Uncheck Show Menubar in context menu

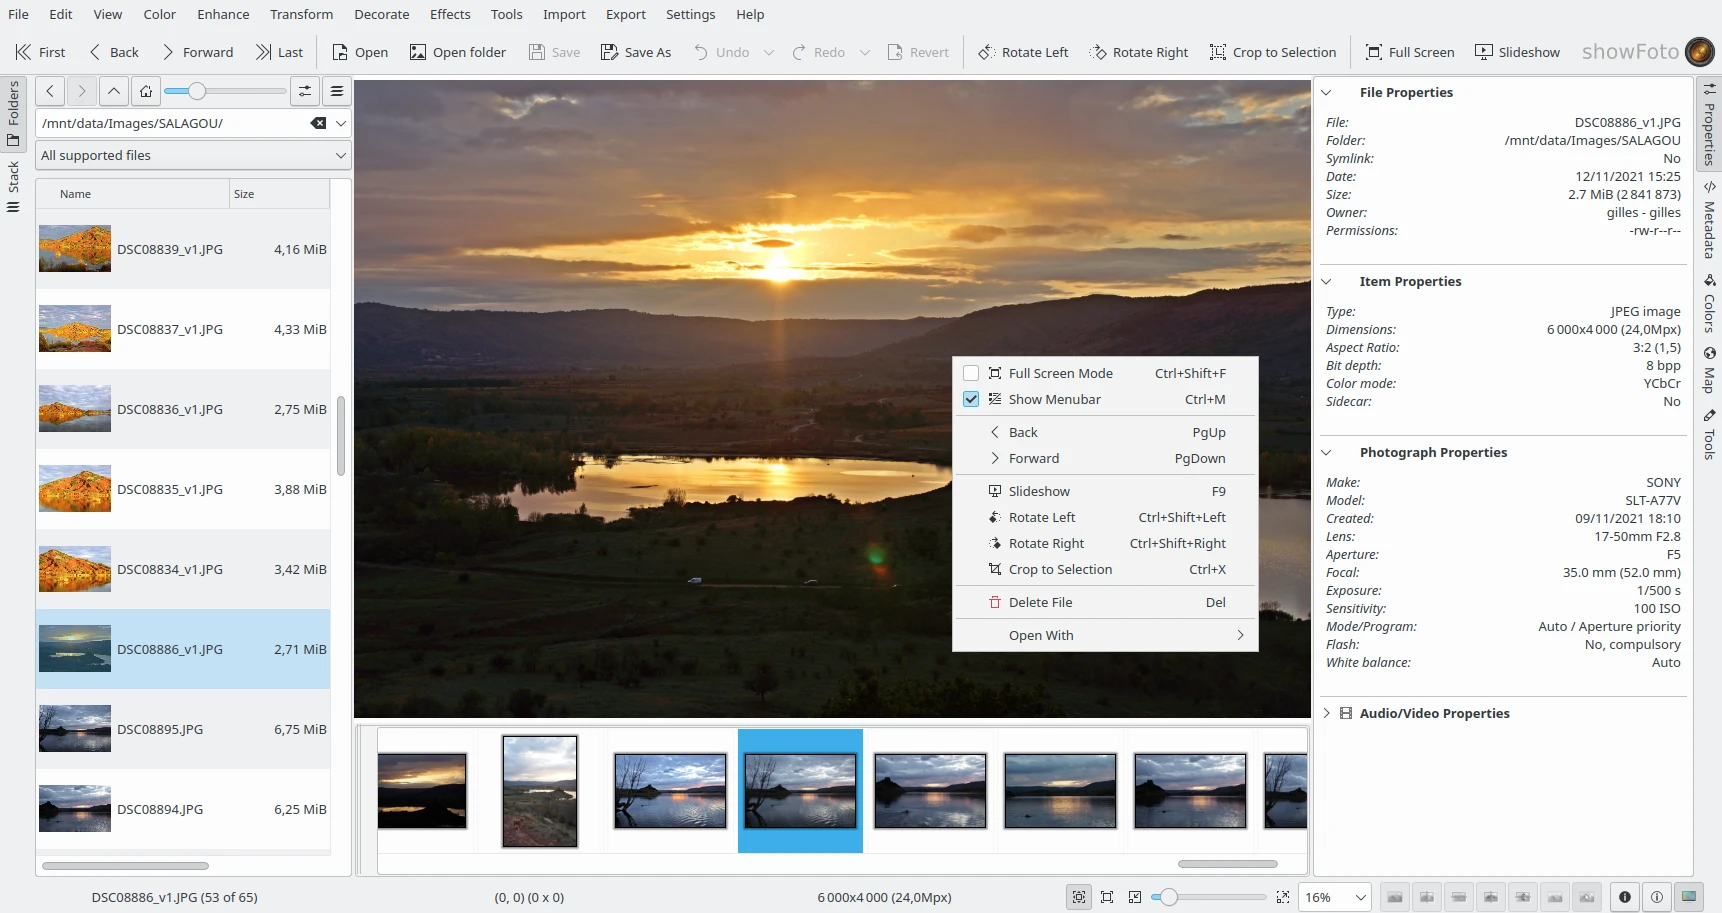pyautogui.click(x=970, y=399)
